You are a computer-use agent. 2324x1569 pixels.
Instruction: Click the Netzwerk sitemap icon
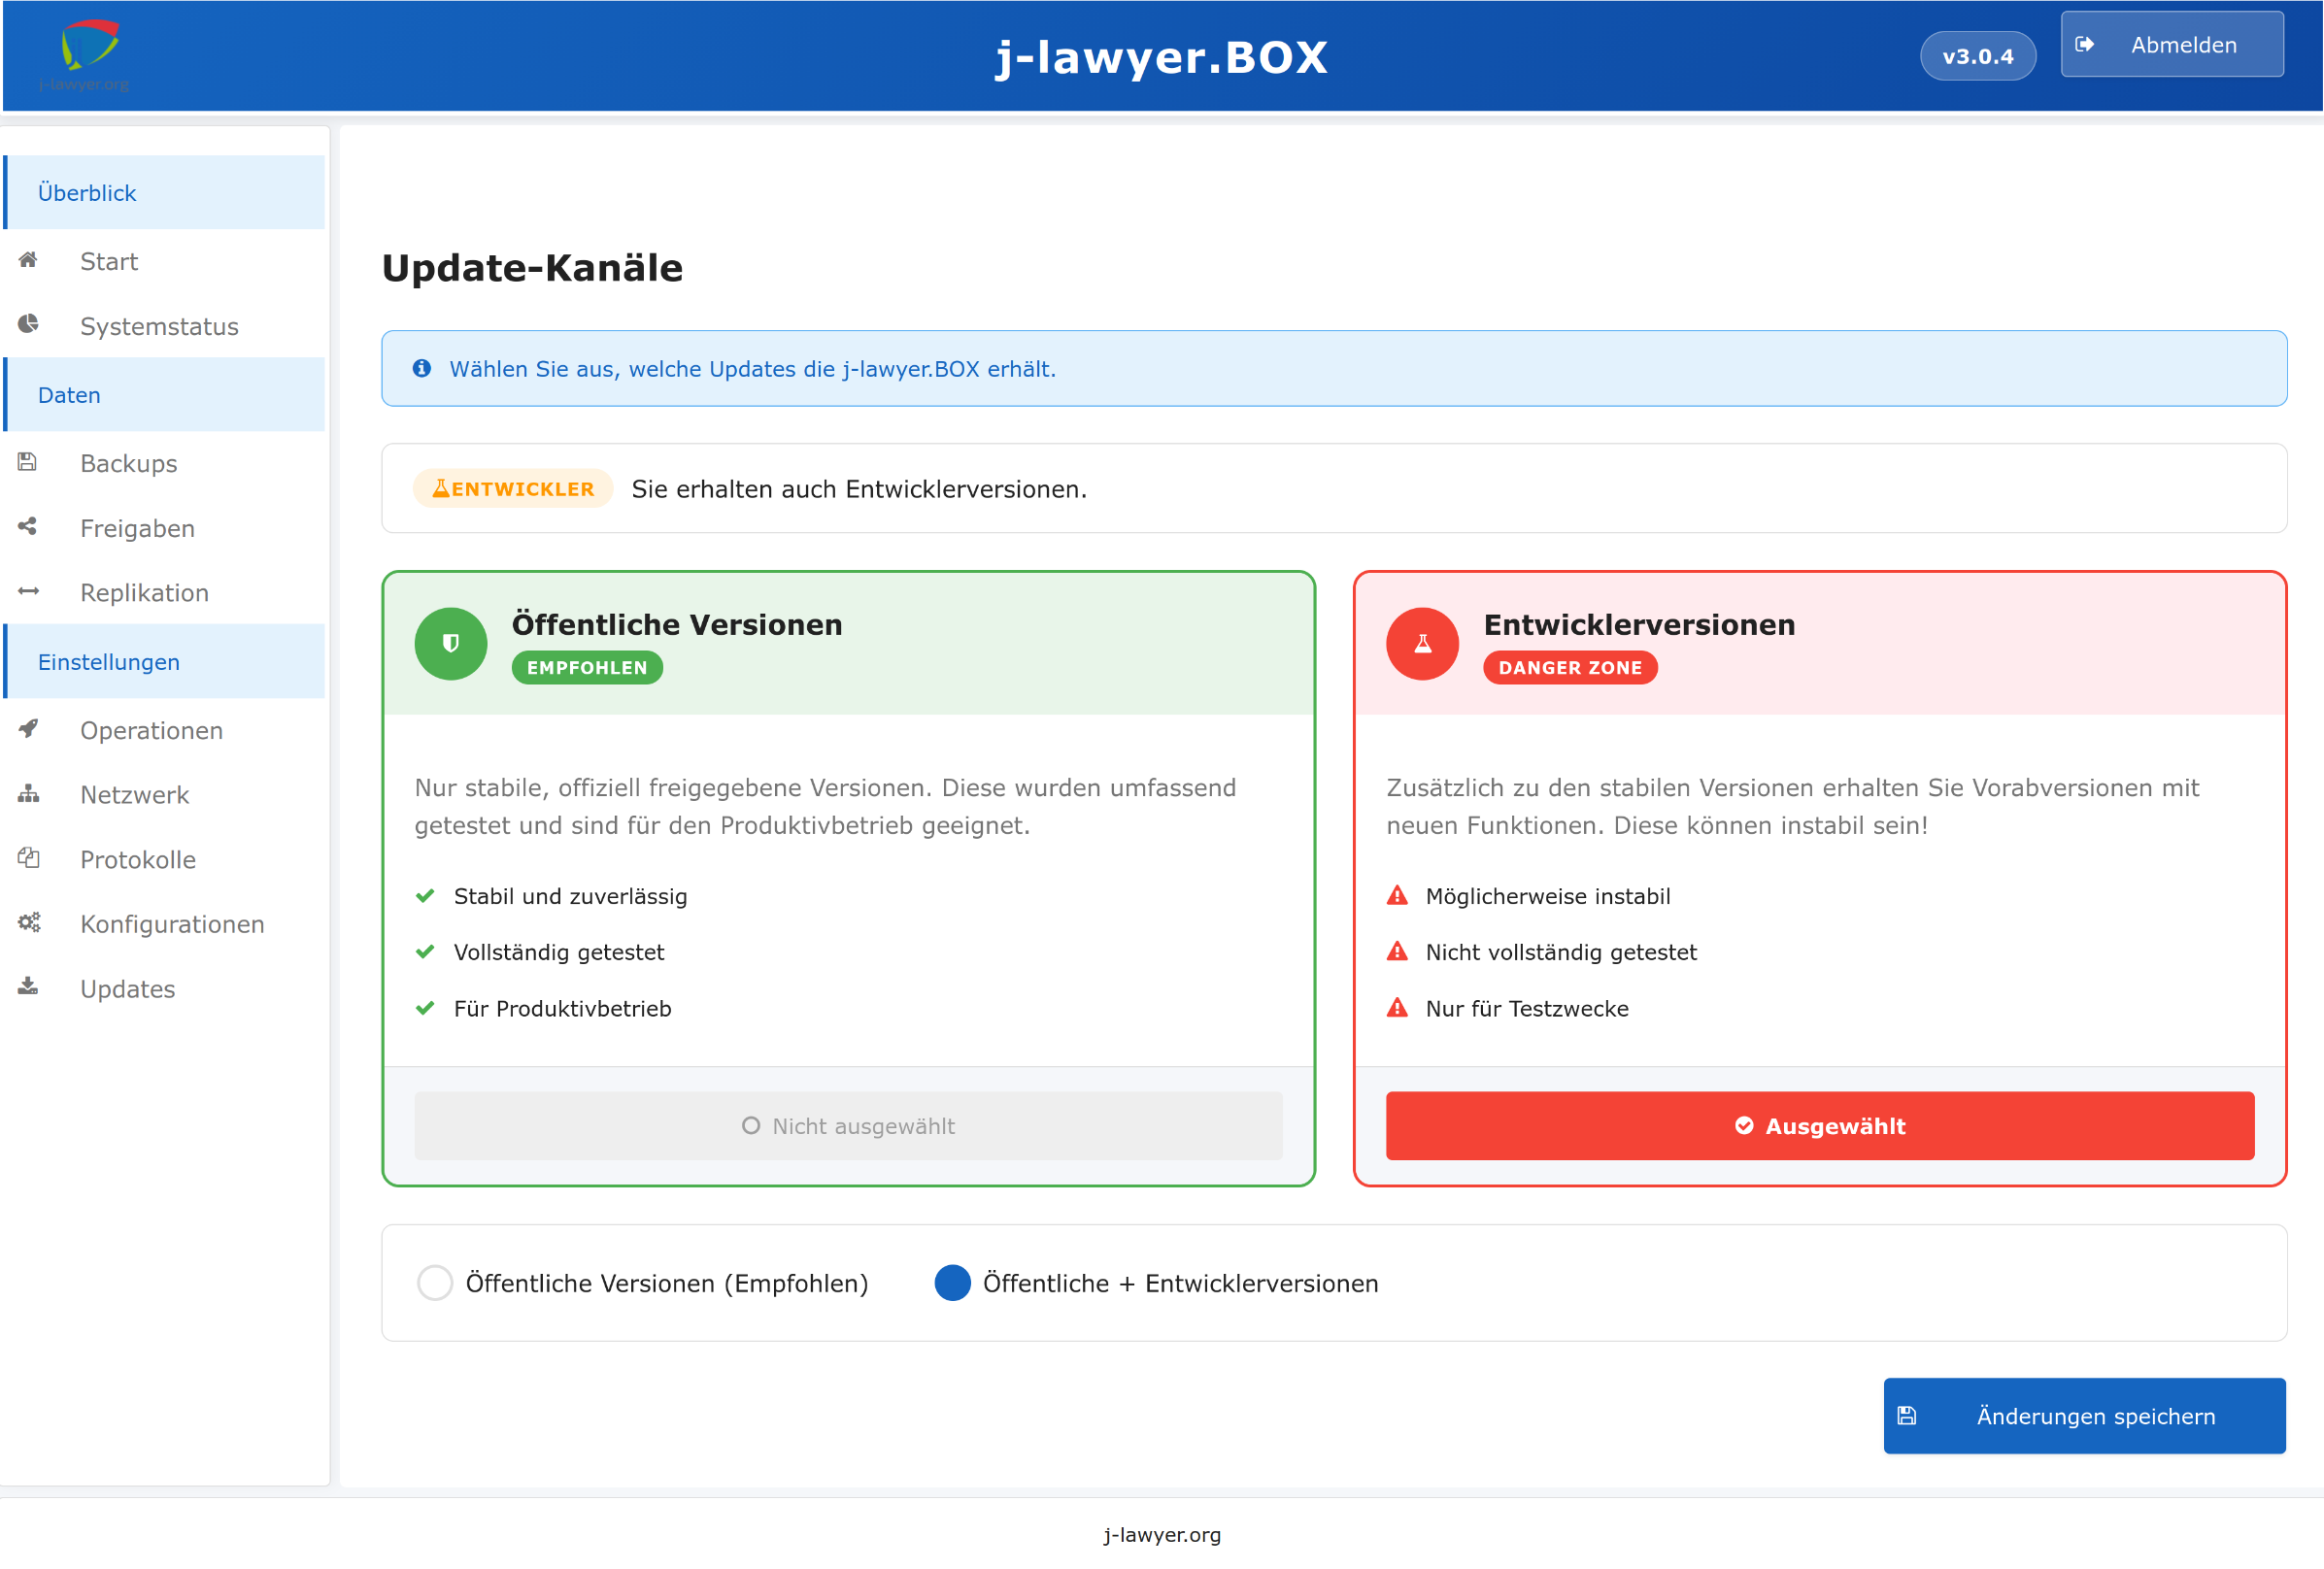tap(28, 794)
